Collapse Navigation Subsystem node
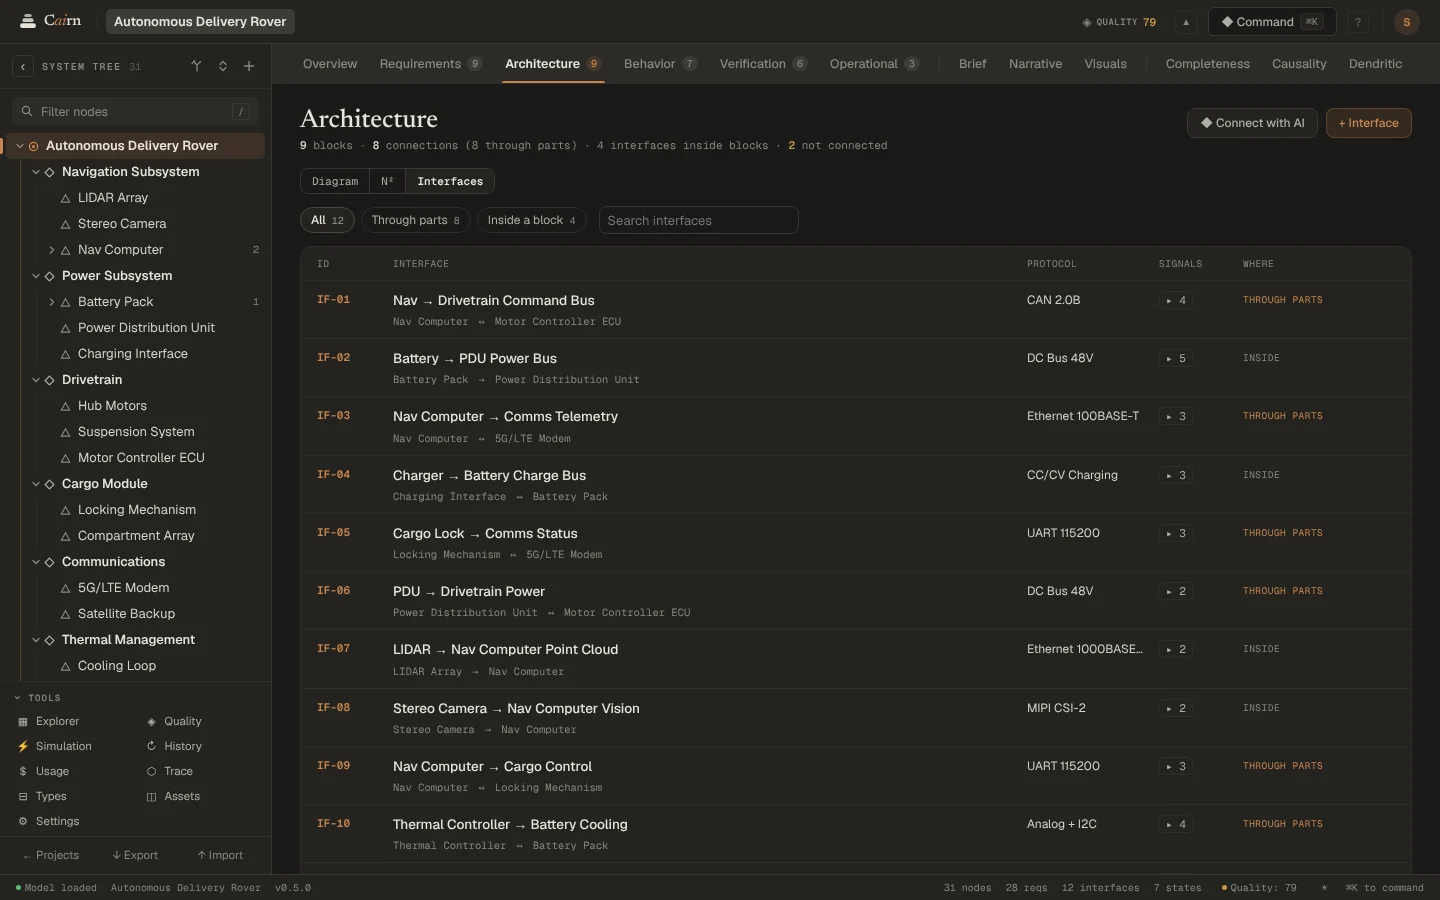Screen dimensions: 1440x900 (x=36, y=172)
